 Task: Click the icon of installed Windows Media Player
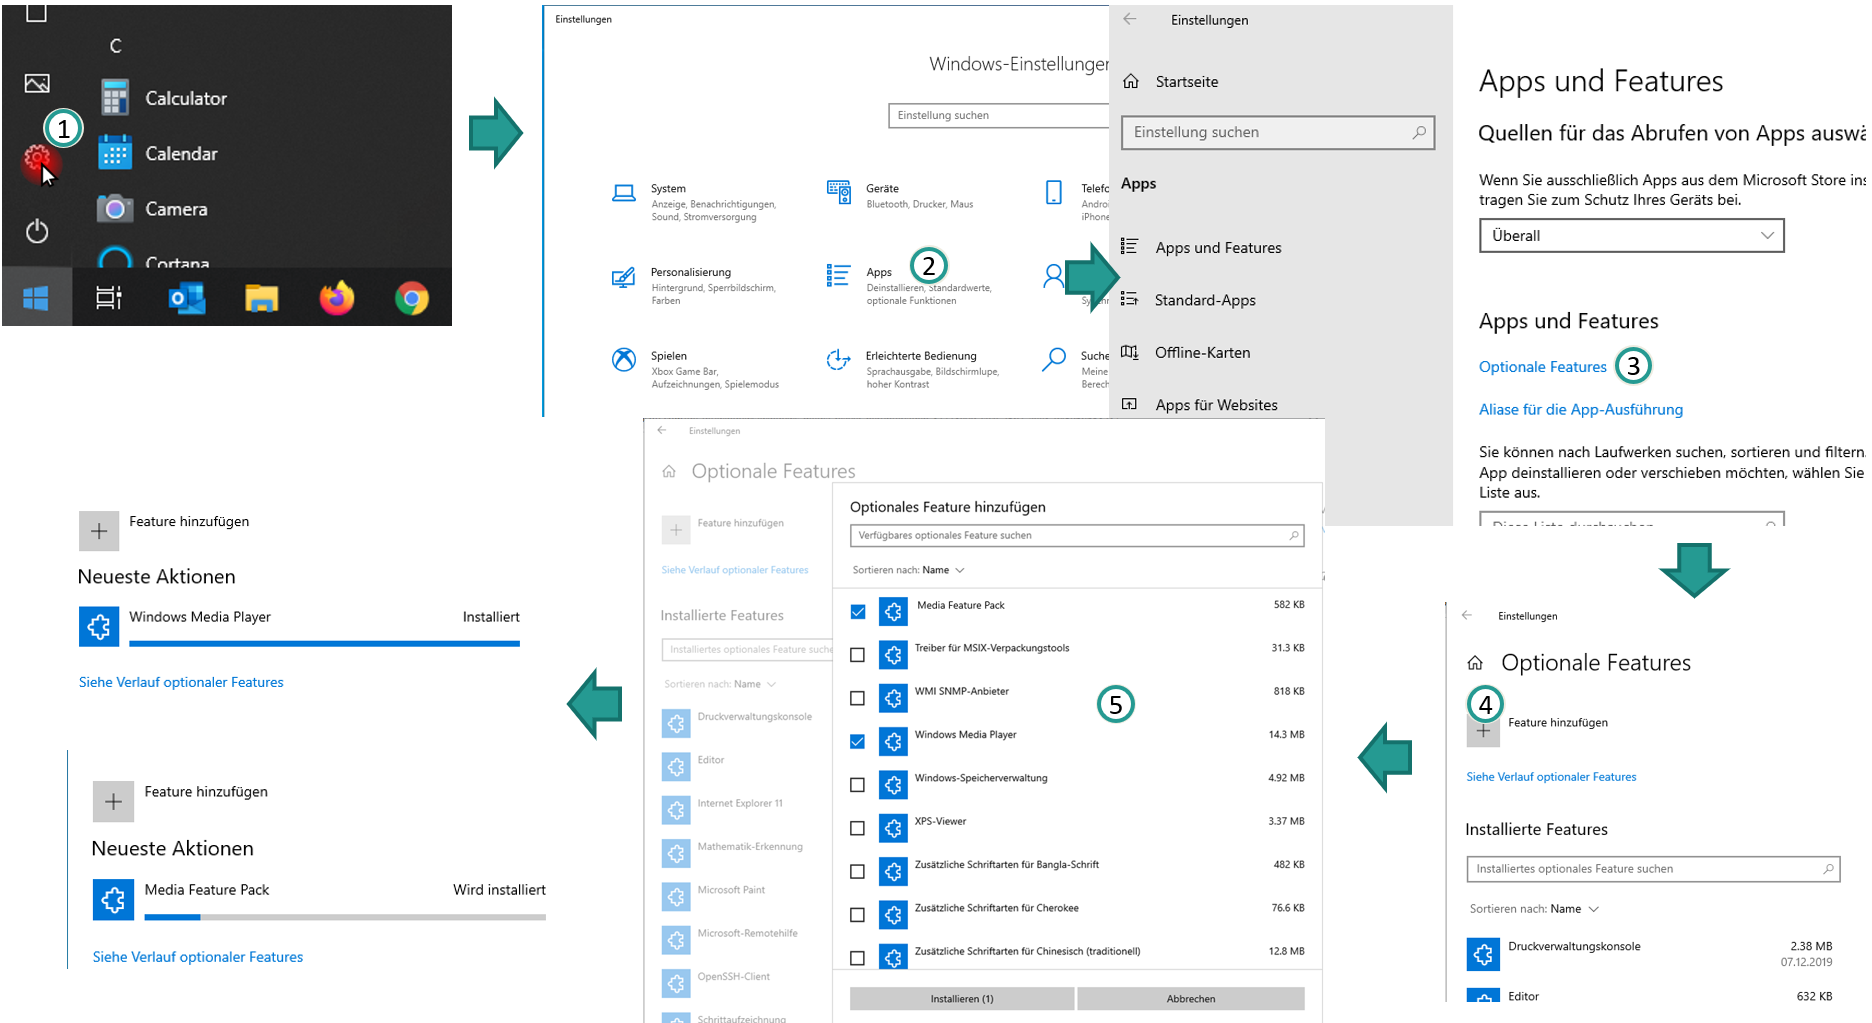point(99,626)
